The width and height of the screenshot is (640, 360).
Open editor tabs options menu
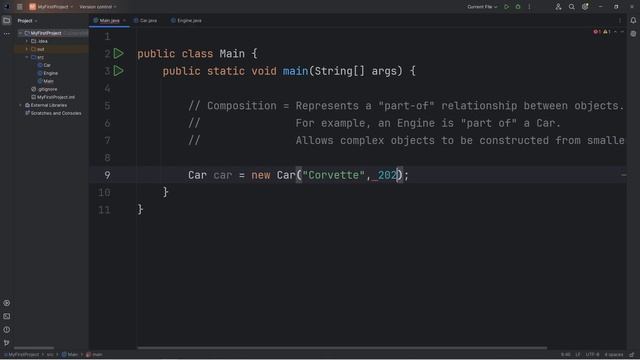[620, 20]
